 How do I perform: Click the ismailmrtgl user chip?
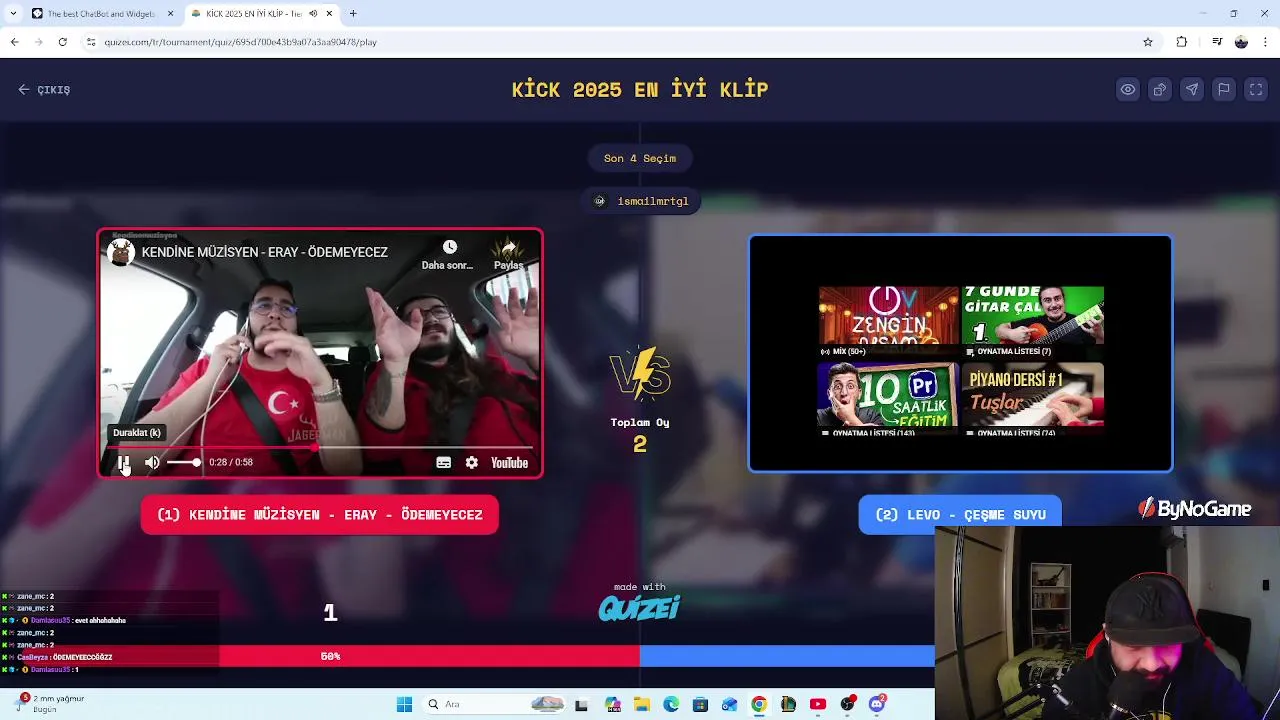click(640, 201)
